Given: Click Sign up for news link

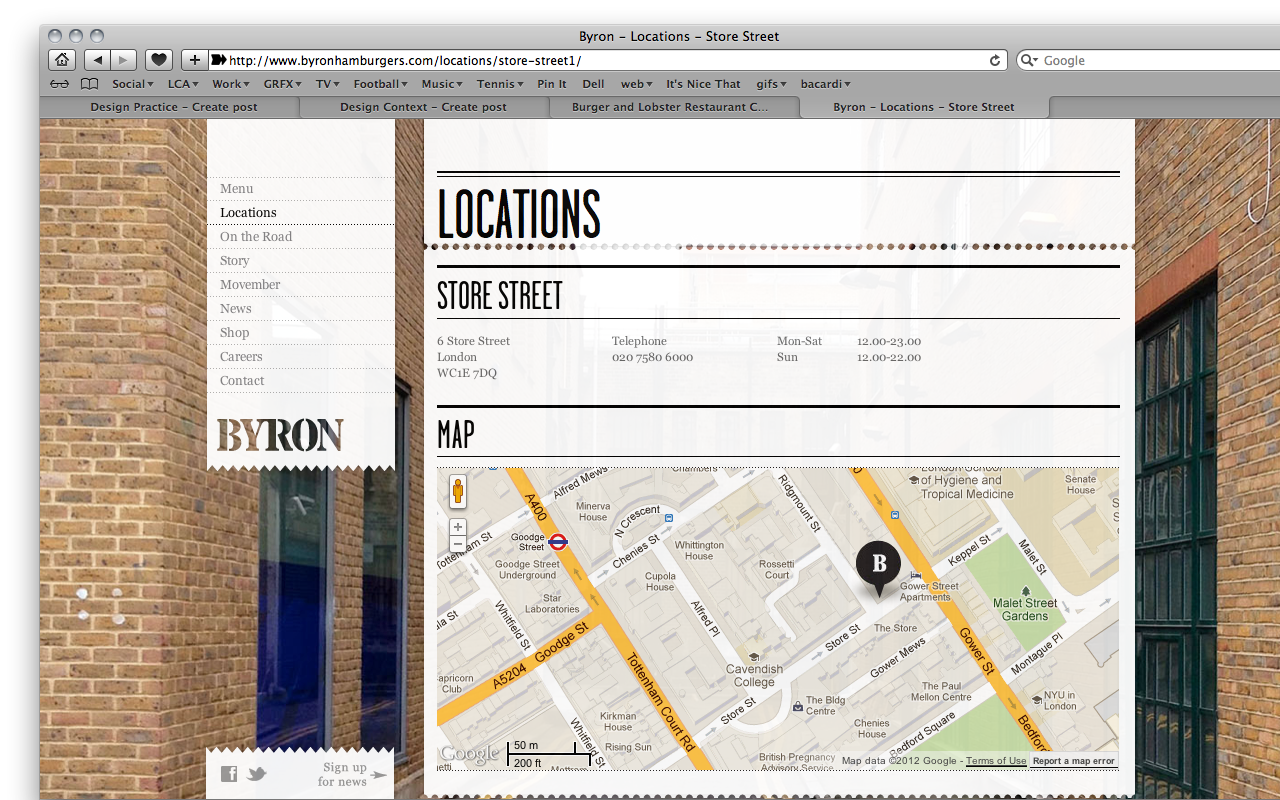Looking at the screenshot, I should pos(351,774).
